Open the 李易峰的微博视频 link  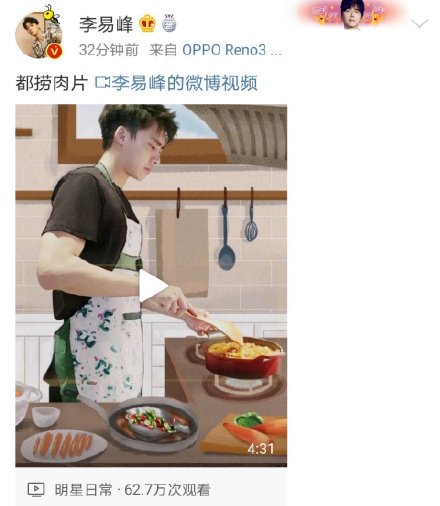(x=184, y=83)
